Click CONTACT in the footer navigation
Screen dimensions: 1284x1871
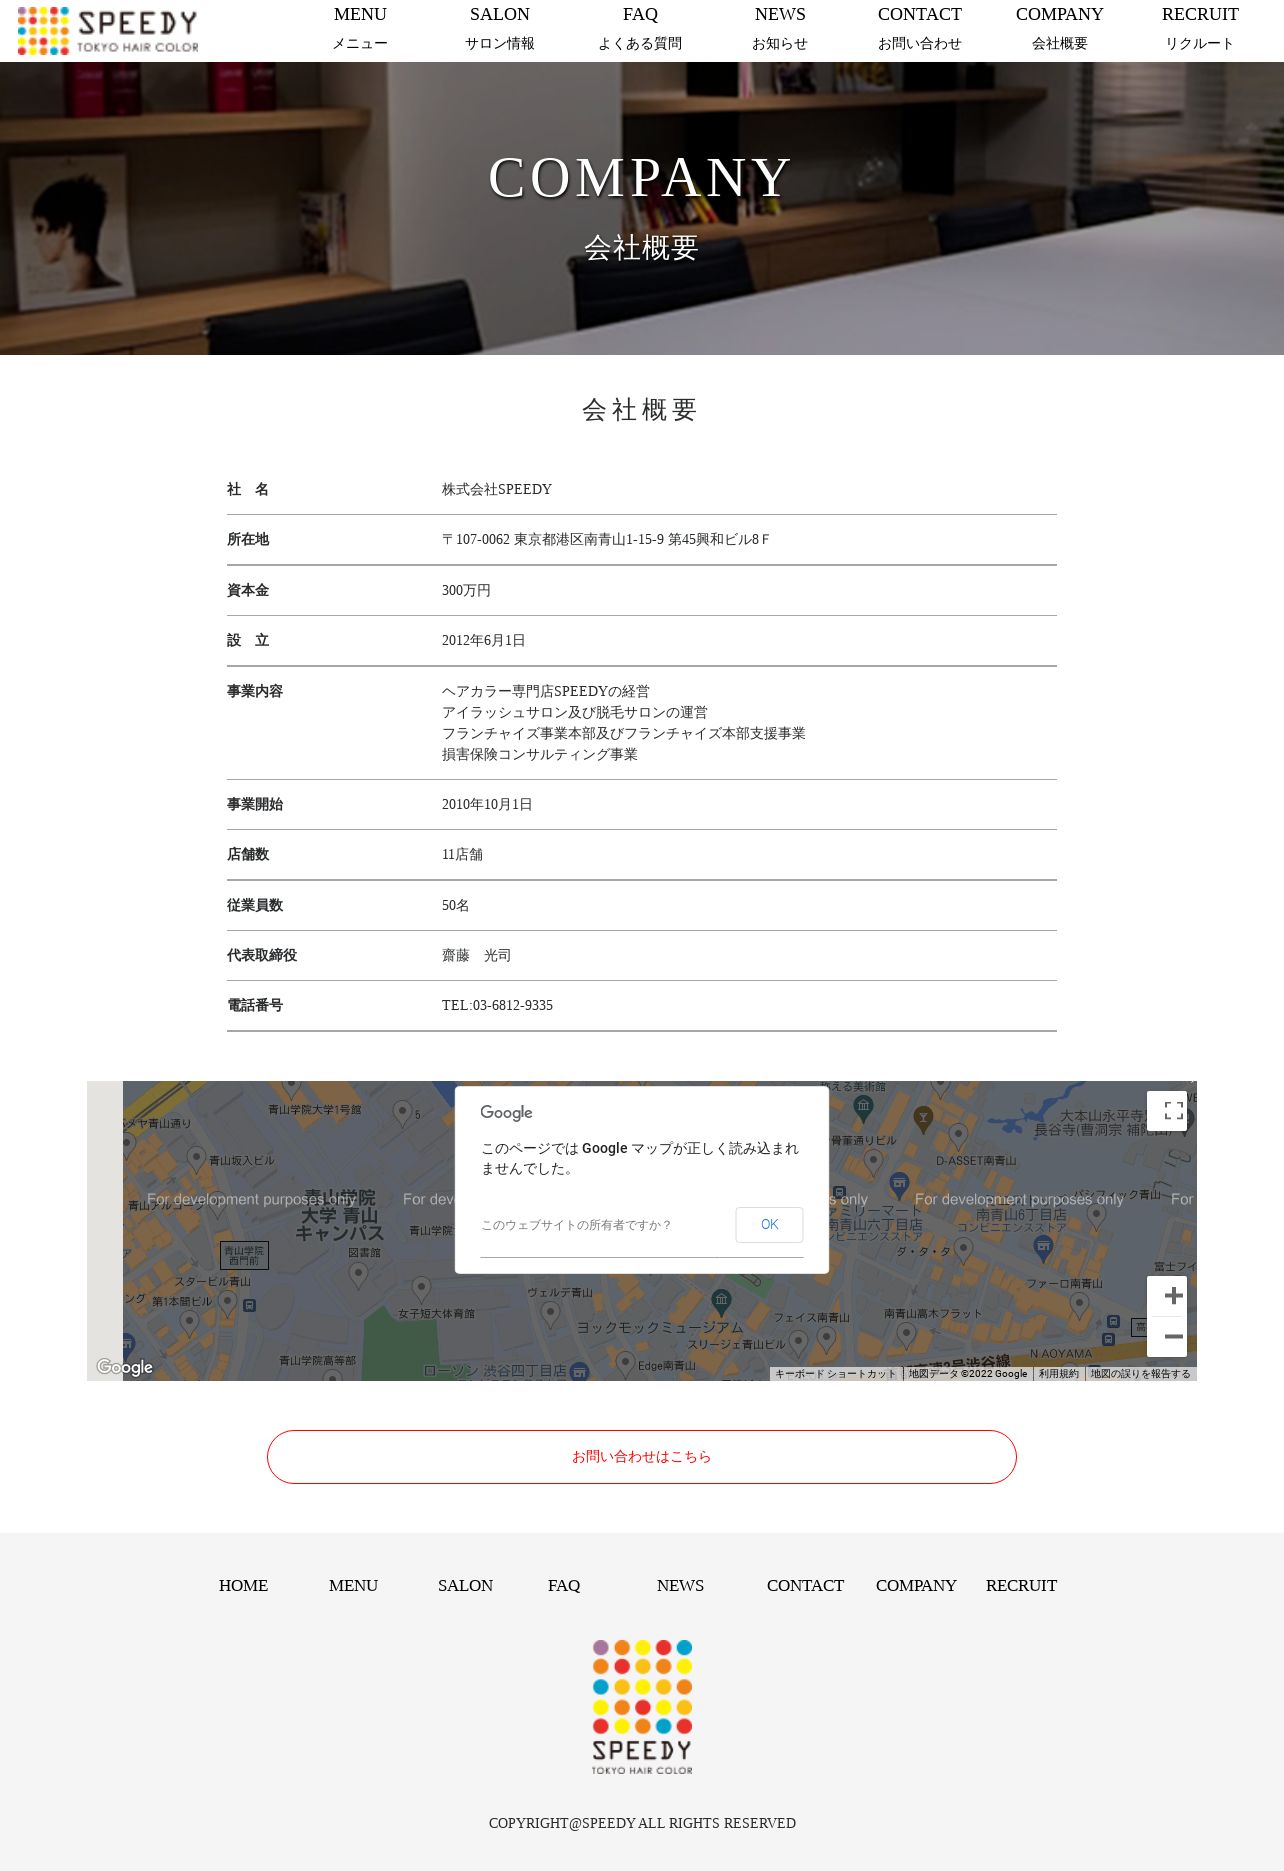point(805,1586)
